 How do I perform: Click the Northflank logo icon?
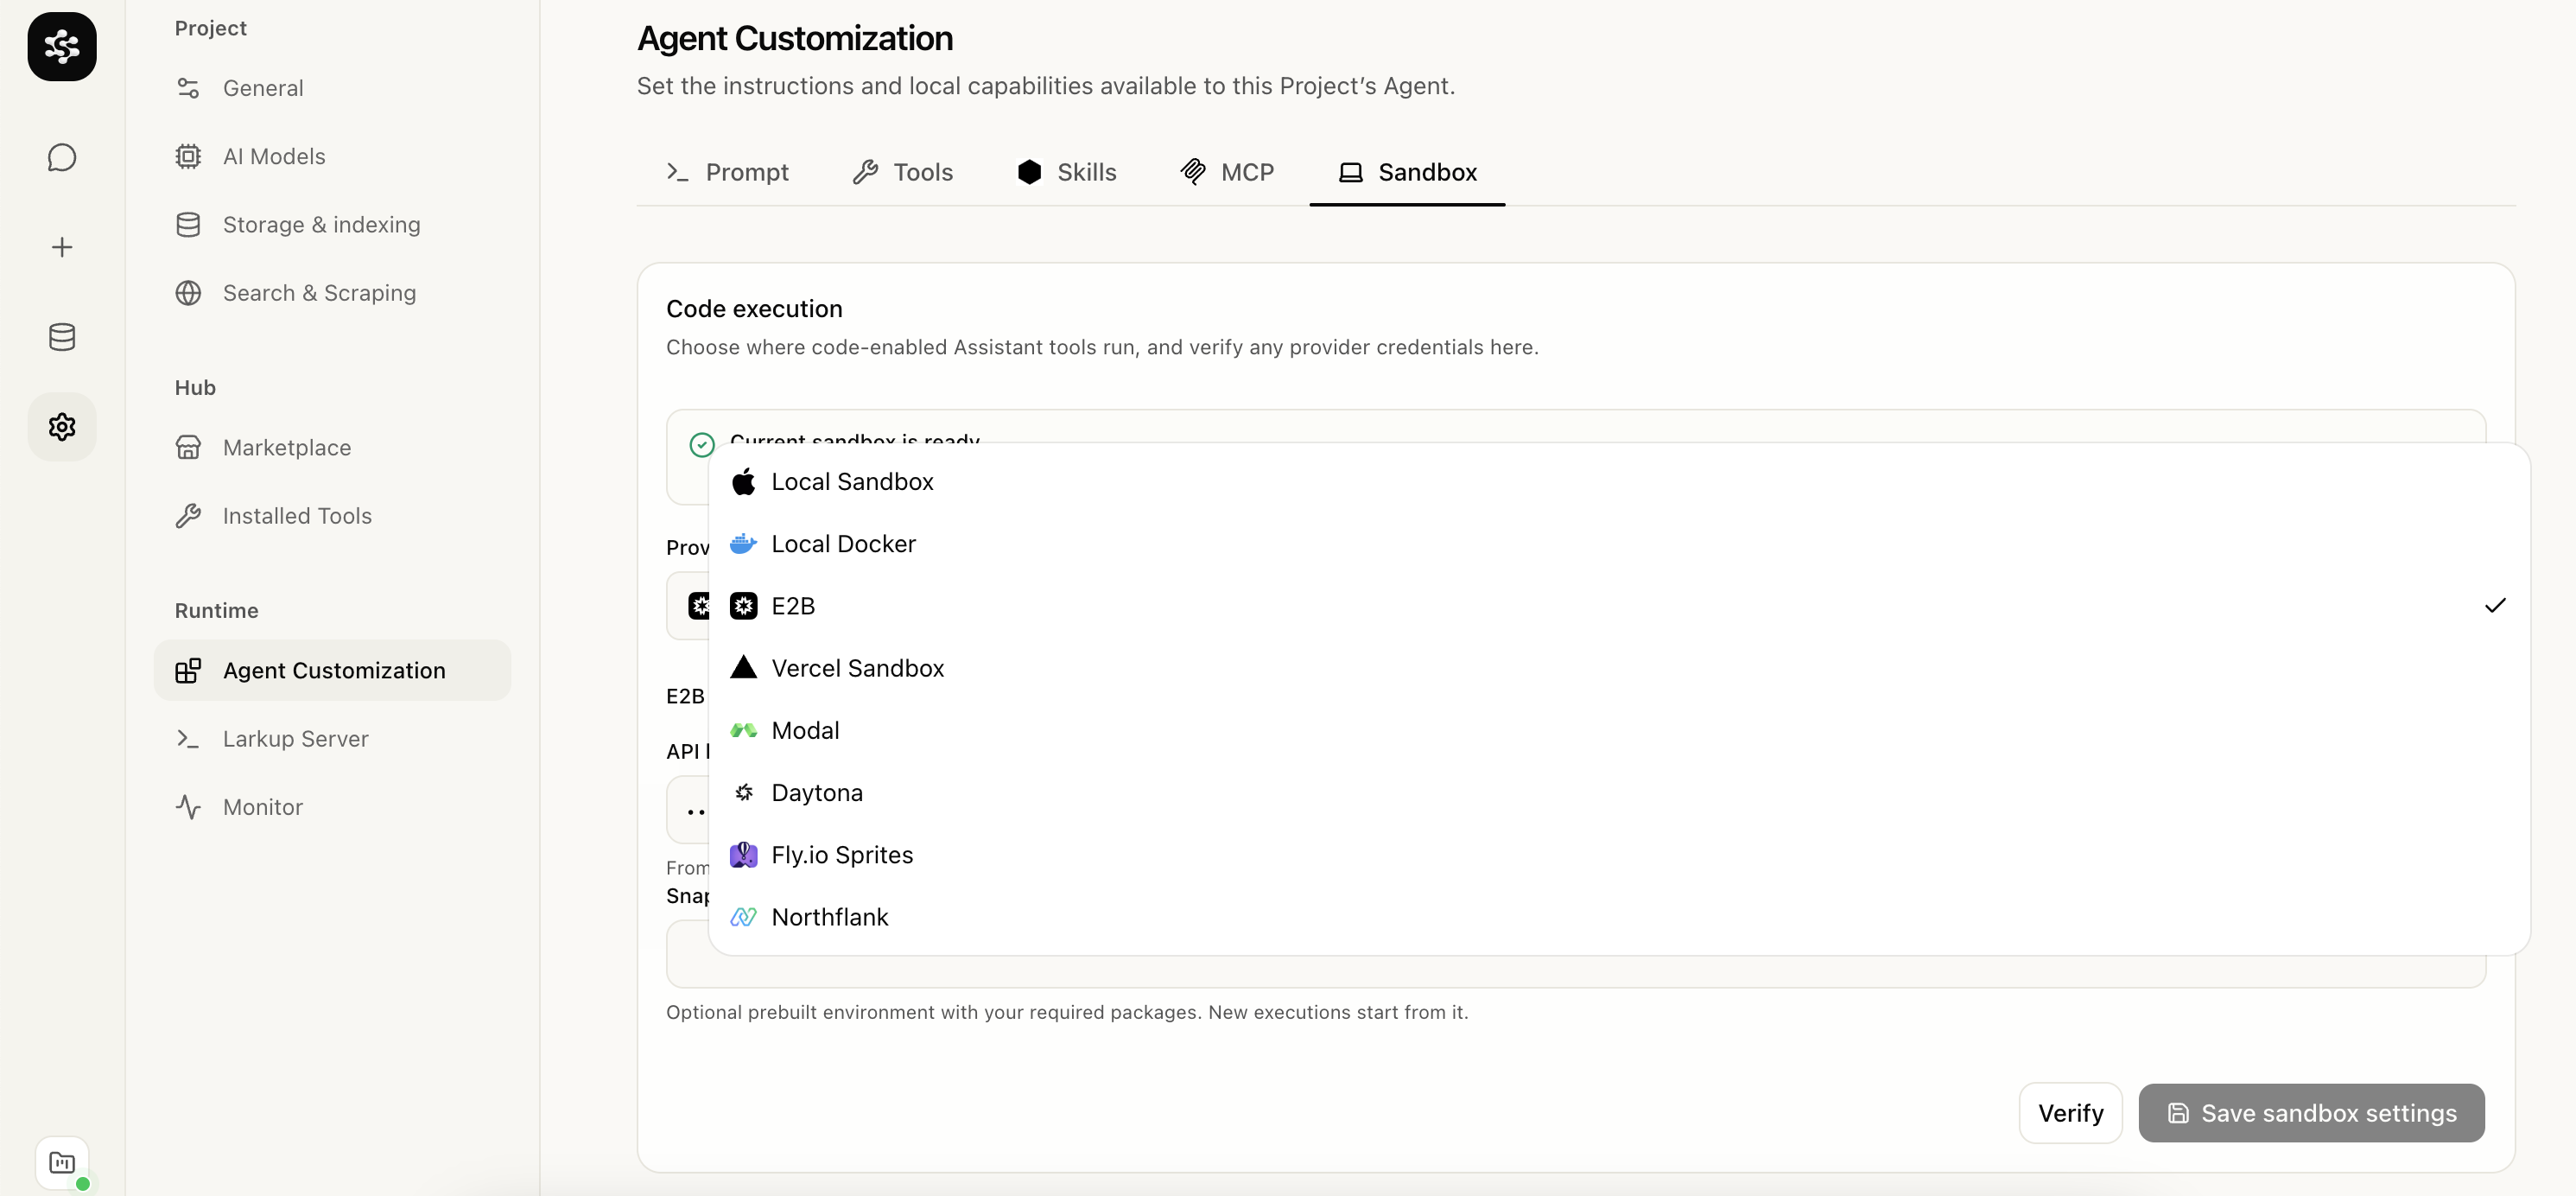[743, 917]
